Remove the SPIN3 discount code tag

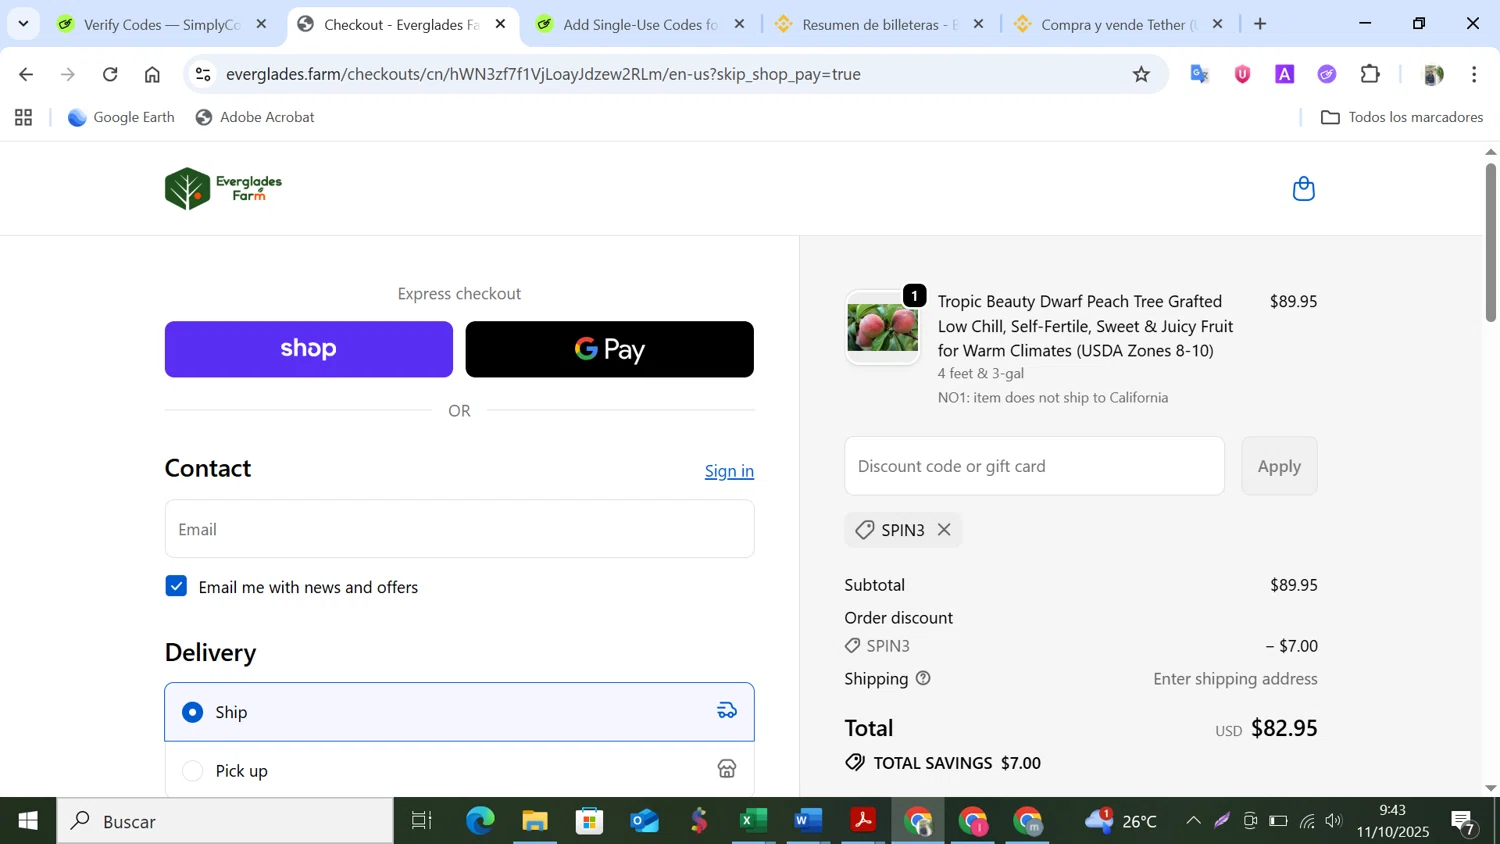coord(944,530)
